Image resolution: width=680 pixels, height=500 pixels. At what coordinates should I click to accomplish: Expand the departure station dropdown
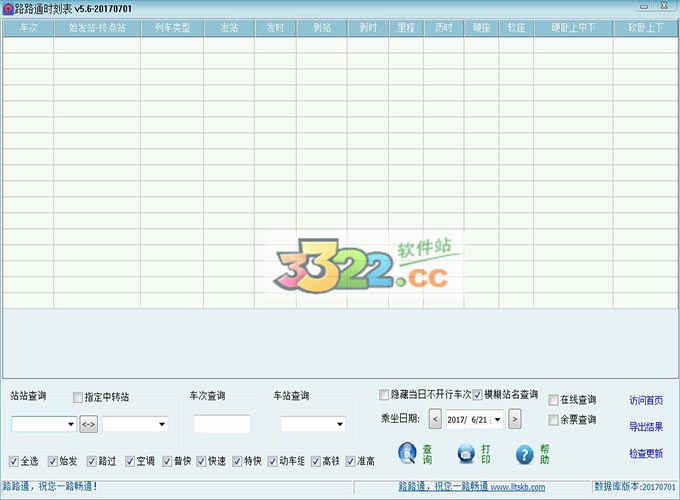[x=70, y=424]
